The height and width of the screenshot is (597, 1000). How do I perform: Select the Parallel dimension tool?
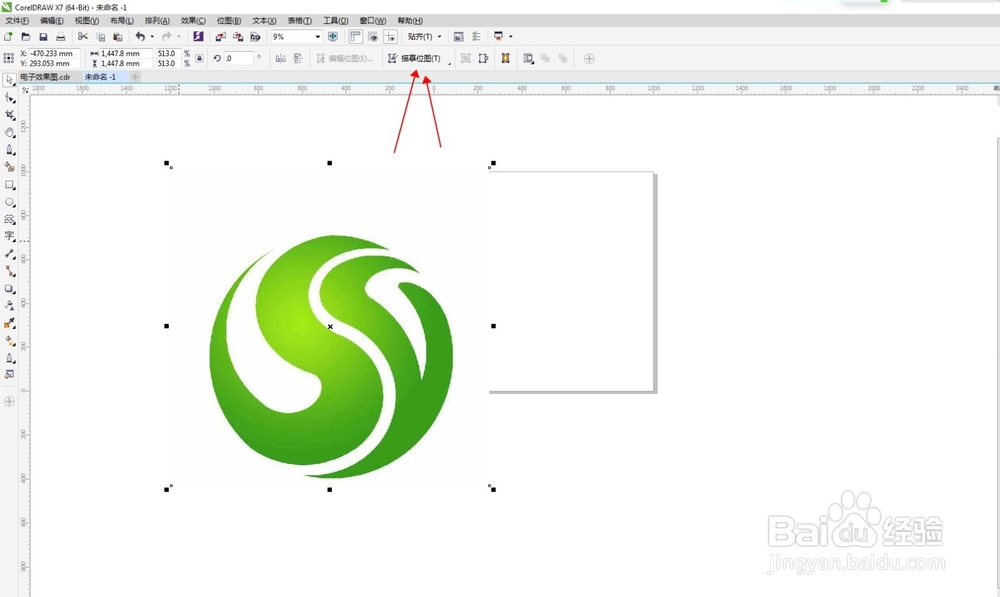point(9,254)
